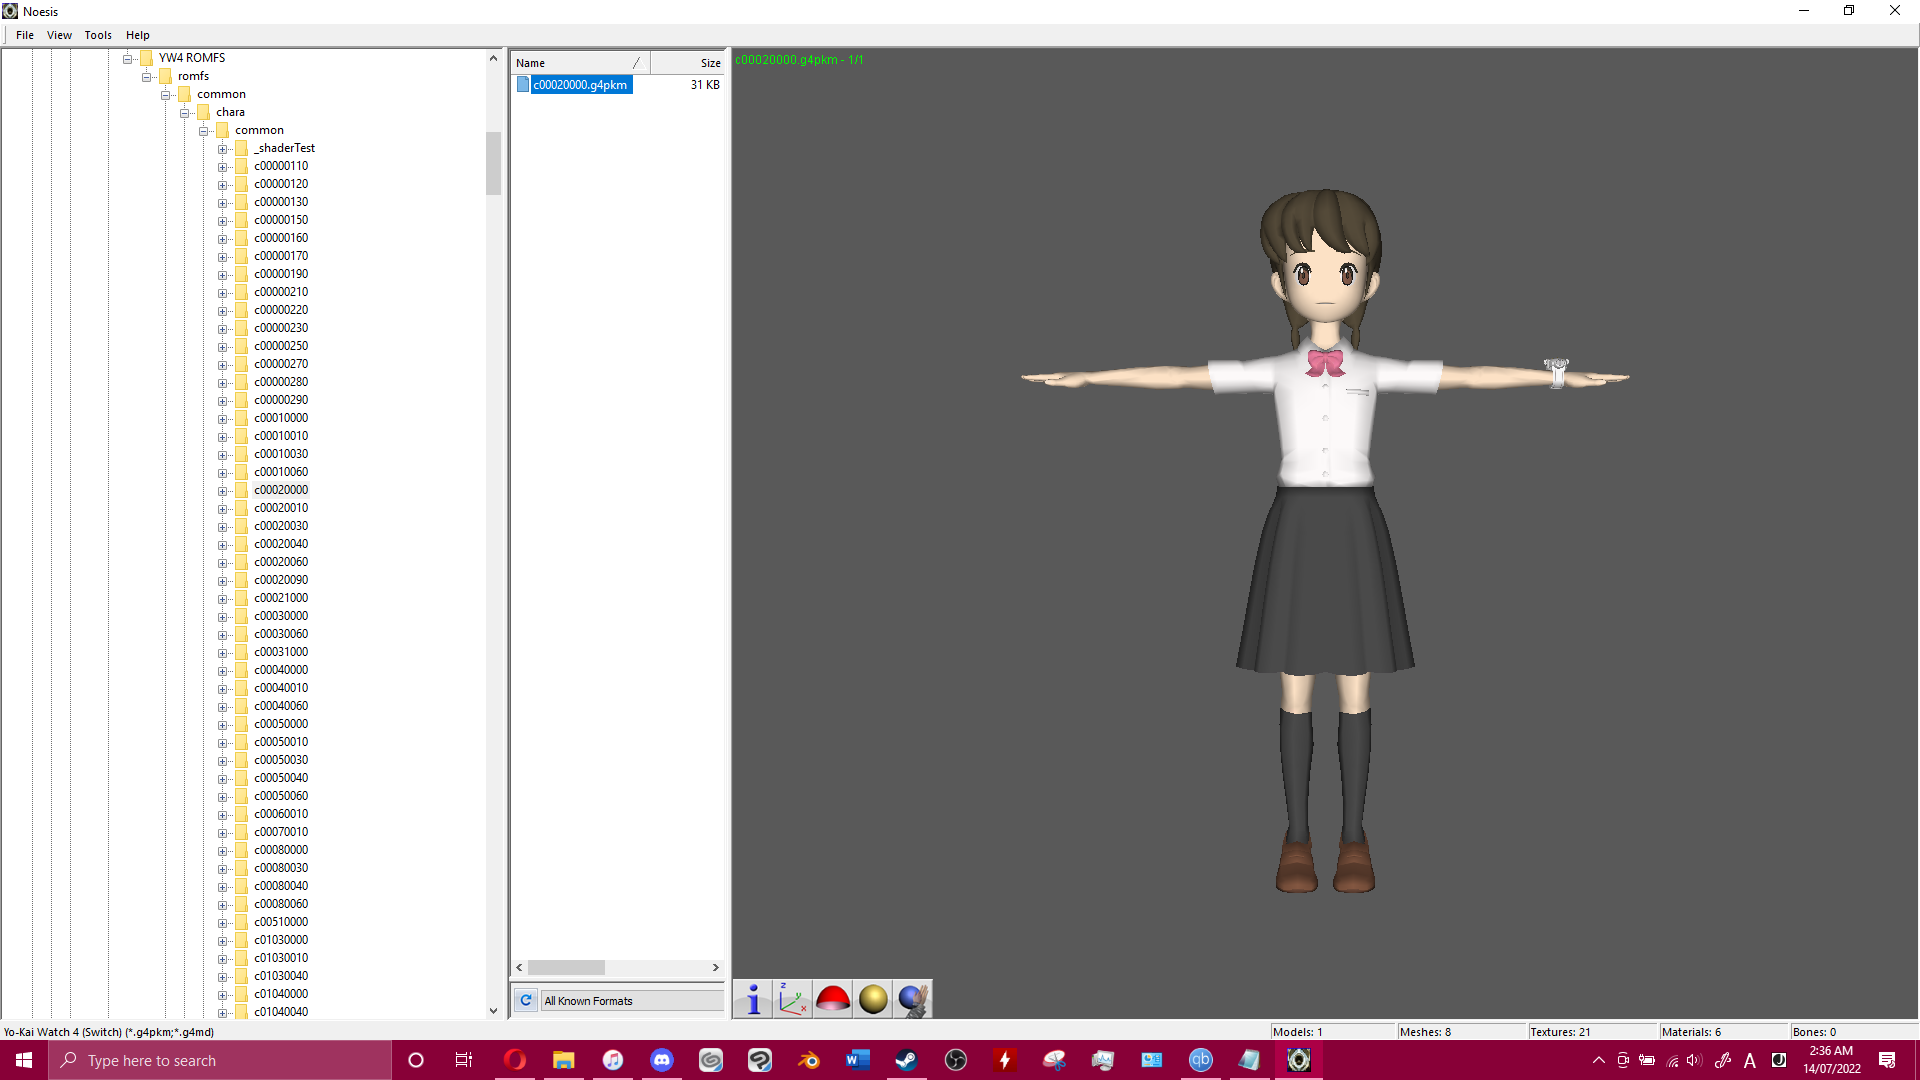The width and height of the screenshot is (1920, 1080).
Task: Click the gold sphere lighting button
Action: 873,999
